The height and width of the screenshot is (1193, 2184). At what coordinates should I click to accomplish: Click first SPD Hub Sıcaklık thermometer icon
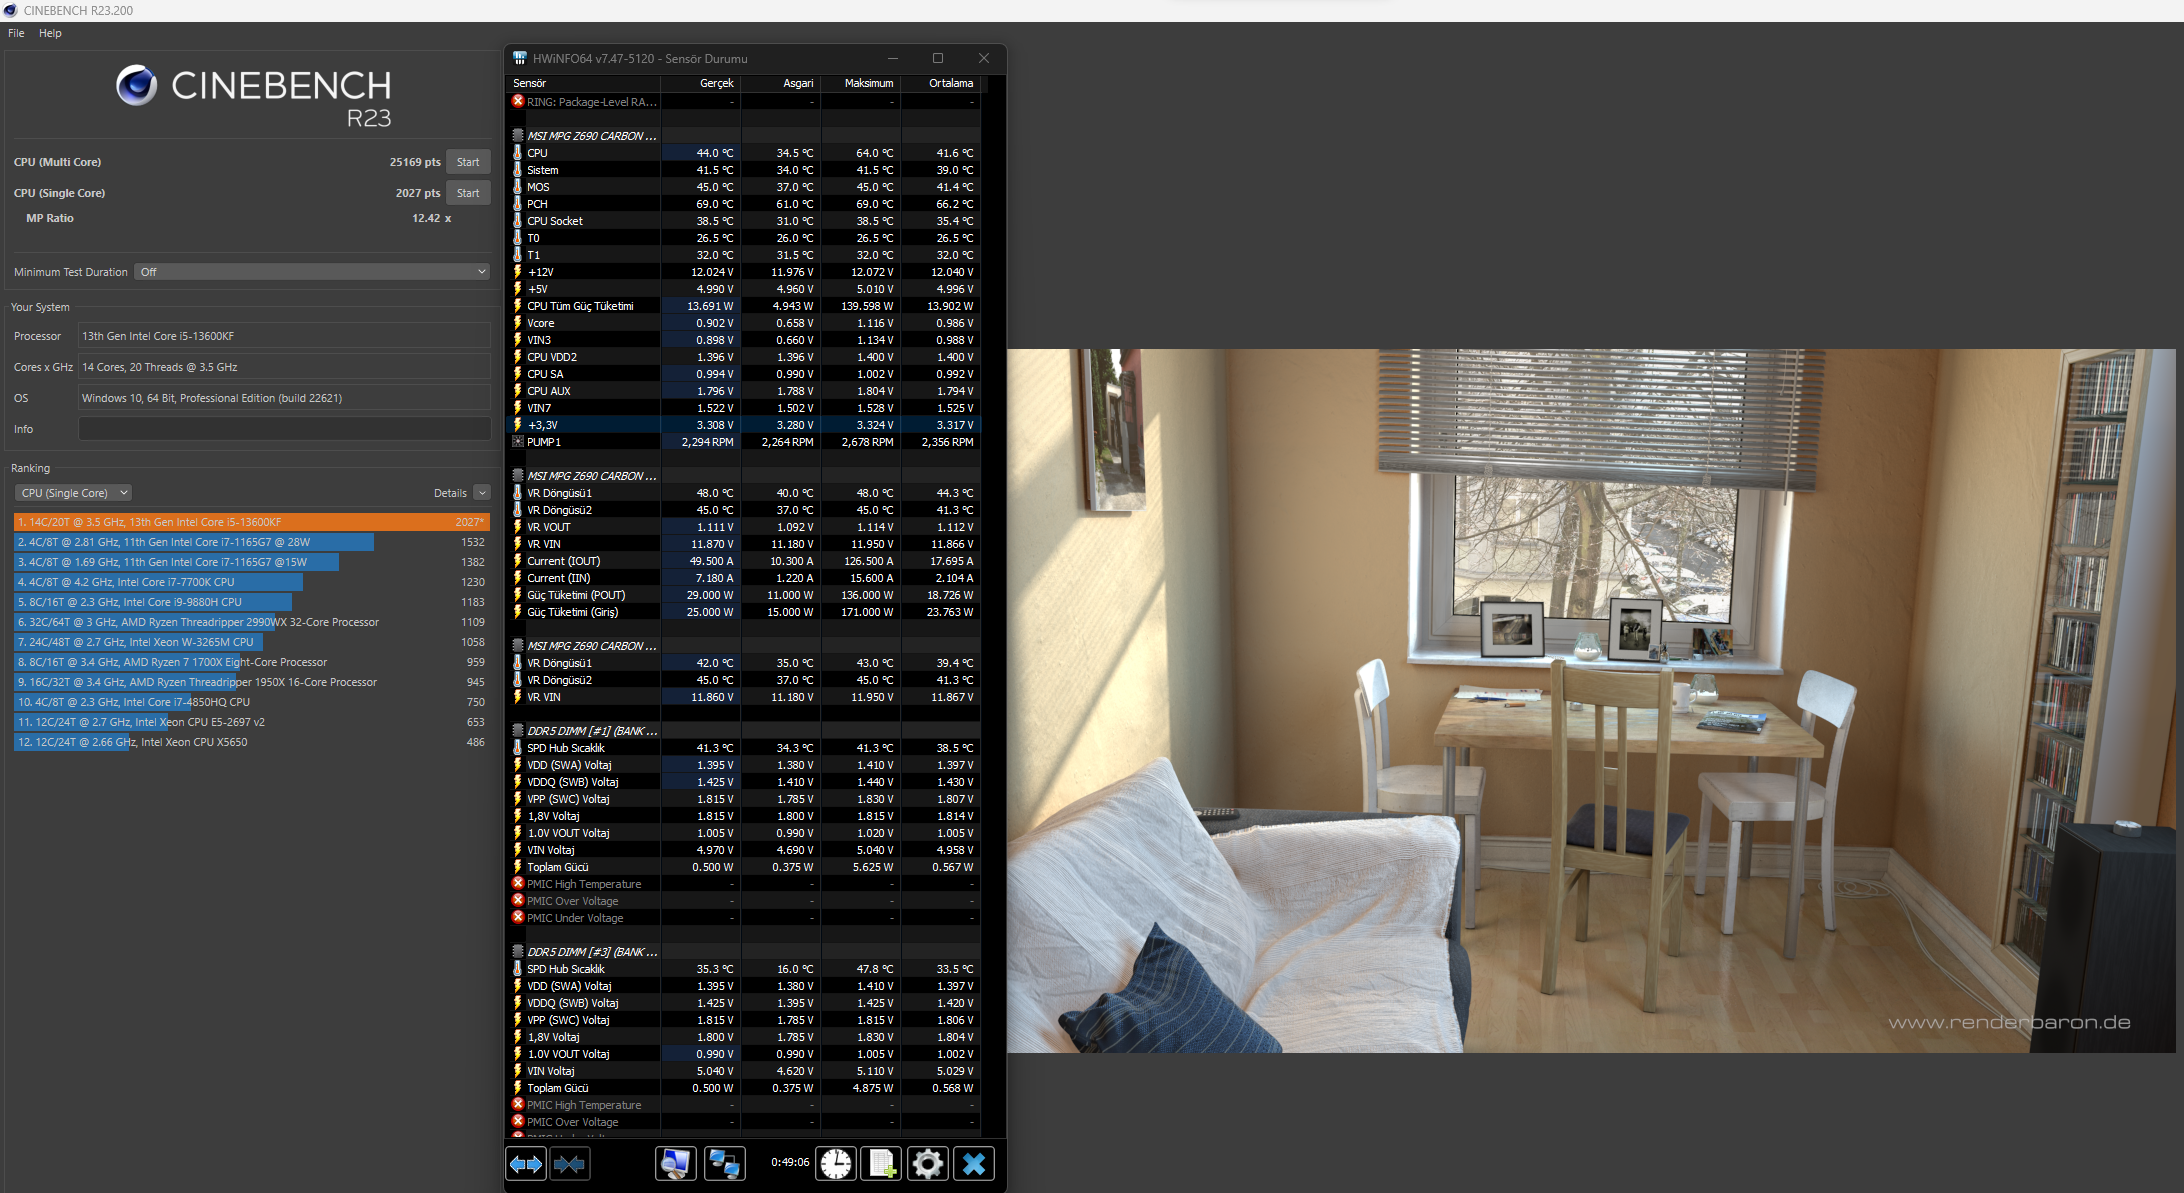[x=518, y=748]
